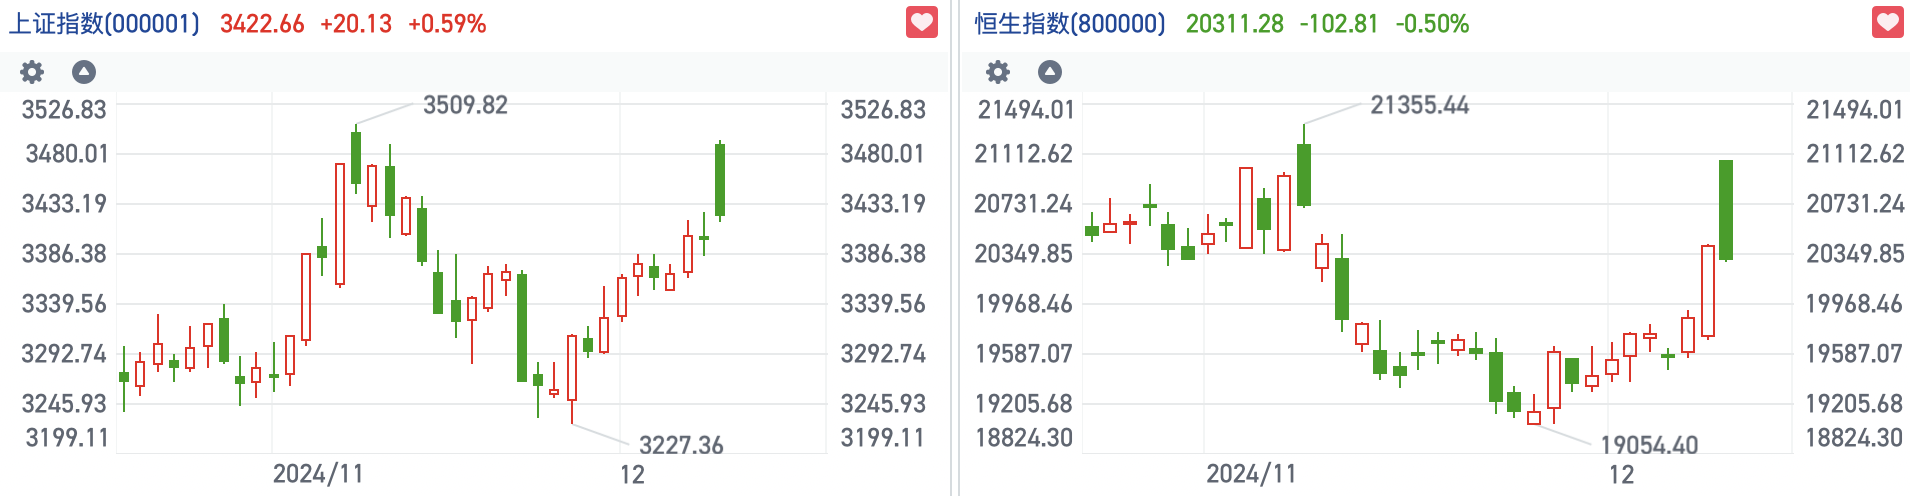Click the -0.50% change percentage
Screen dimensions: 1910x496
pos(1431,23)
